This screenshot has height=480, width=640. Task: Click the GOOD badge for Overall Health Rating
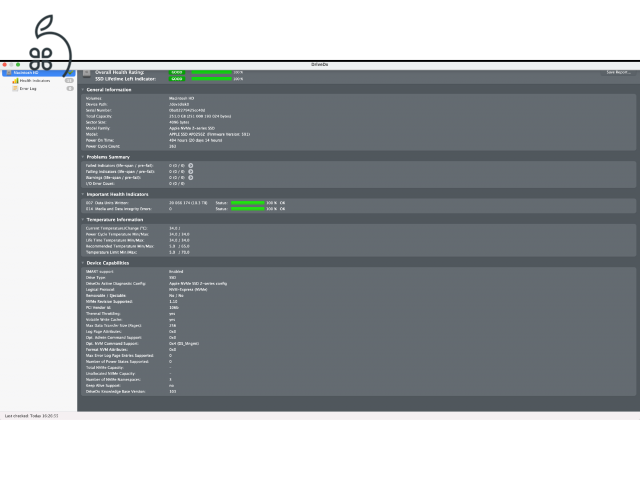177,72
